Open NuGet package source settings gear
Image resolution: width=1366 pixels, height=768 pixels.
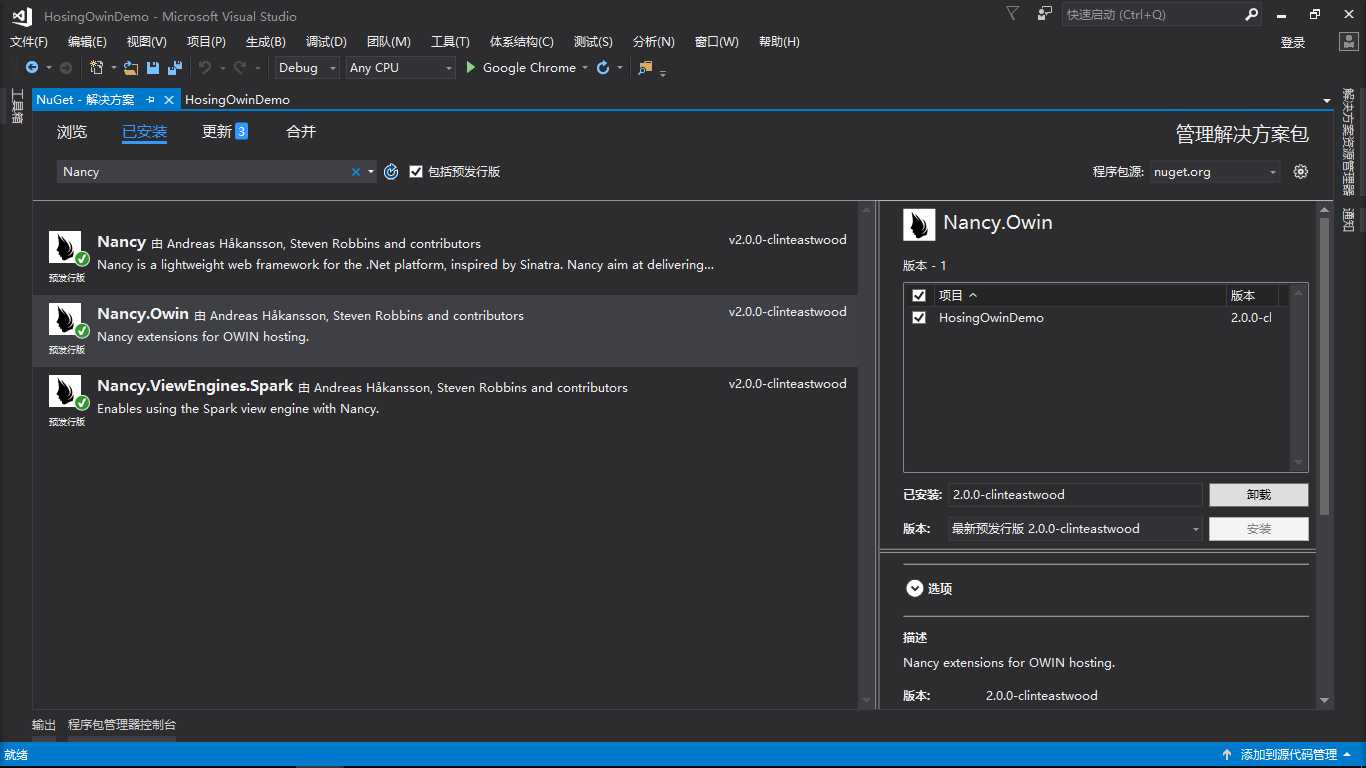click(1300, 171)
